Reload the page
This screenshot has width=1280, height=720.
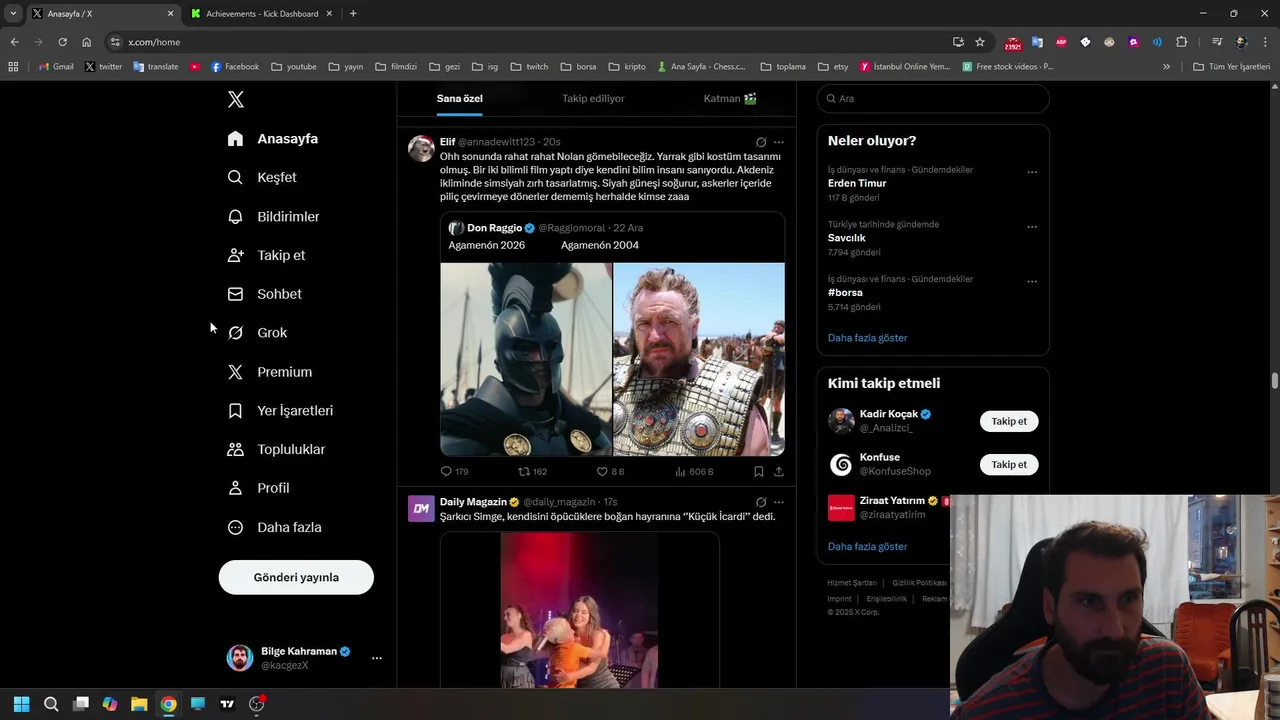click(62, 42)
